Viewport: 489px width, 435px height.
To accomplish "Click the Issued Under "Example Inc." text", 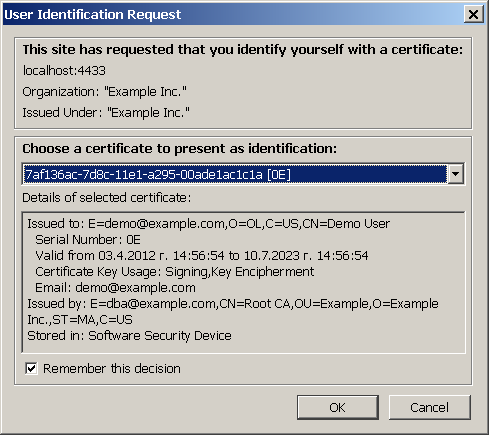I will [x=106, y=113].
